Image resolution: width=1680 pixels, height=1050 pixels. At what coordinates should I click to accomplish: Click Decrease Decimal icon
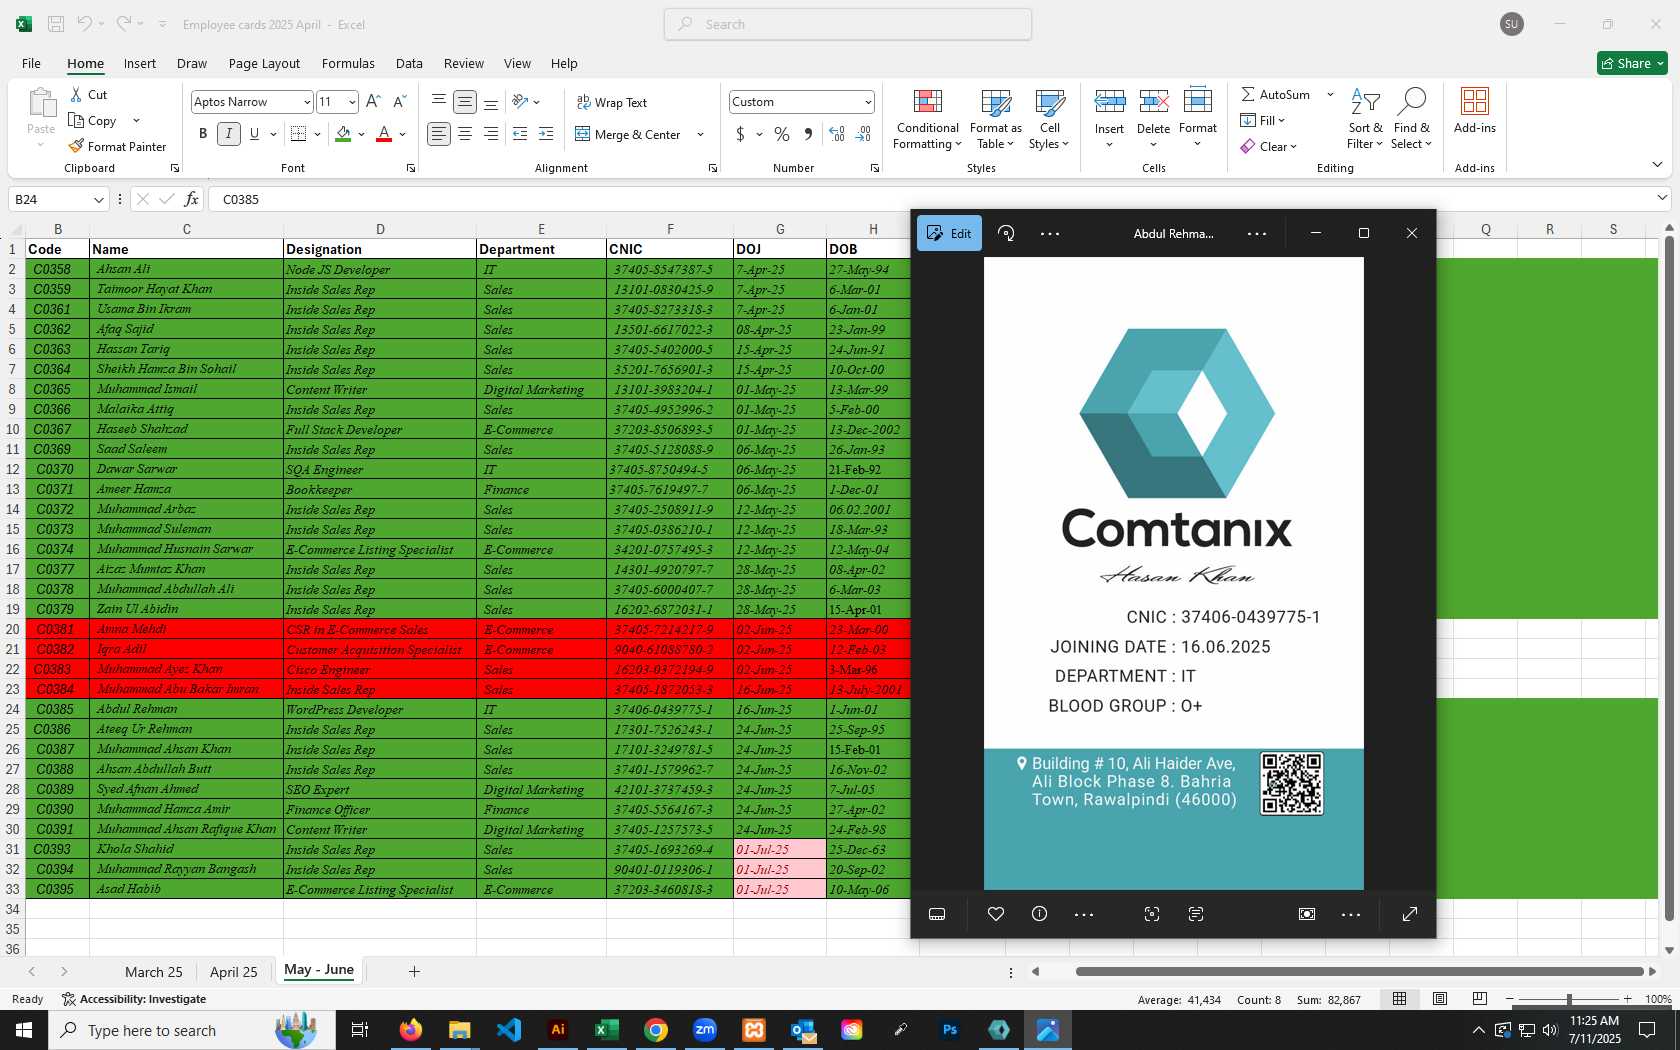(x=863, y=134)
